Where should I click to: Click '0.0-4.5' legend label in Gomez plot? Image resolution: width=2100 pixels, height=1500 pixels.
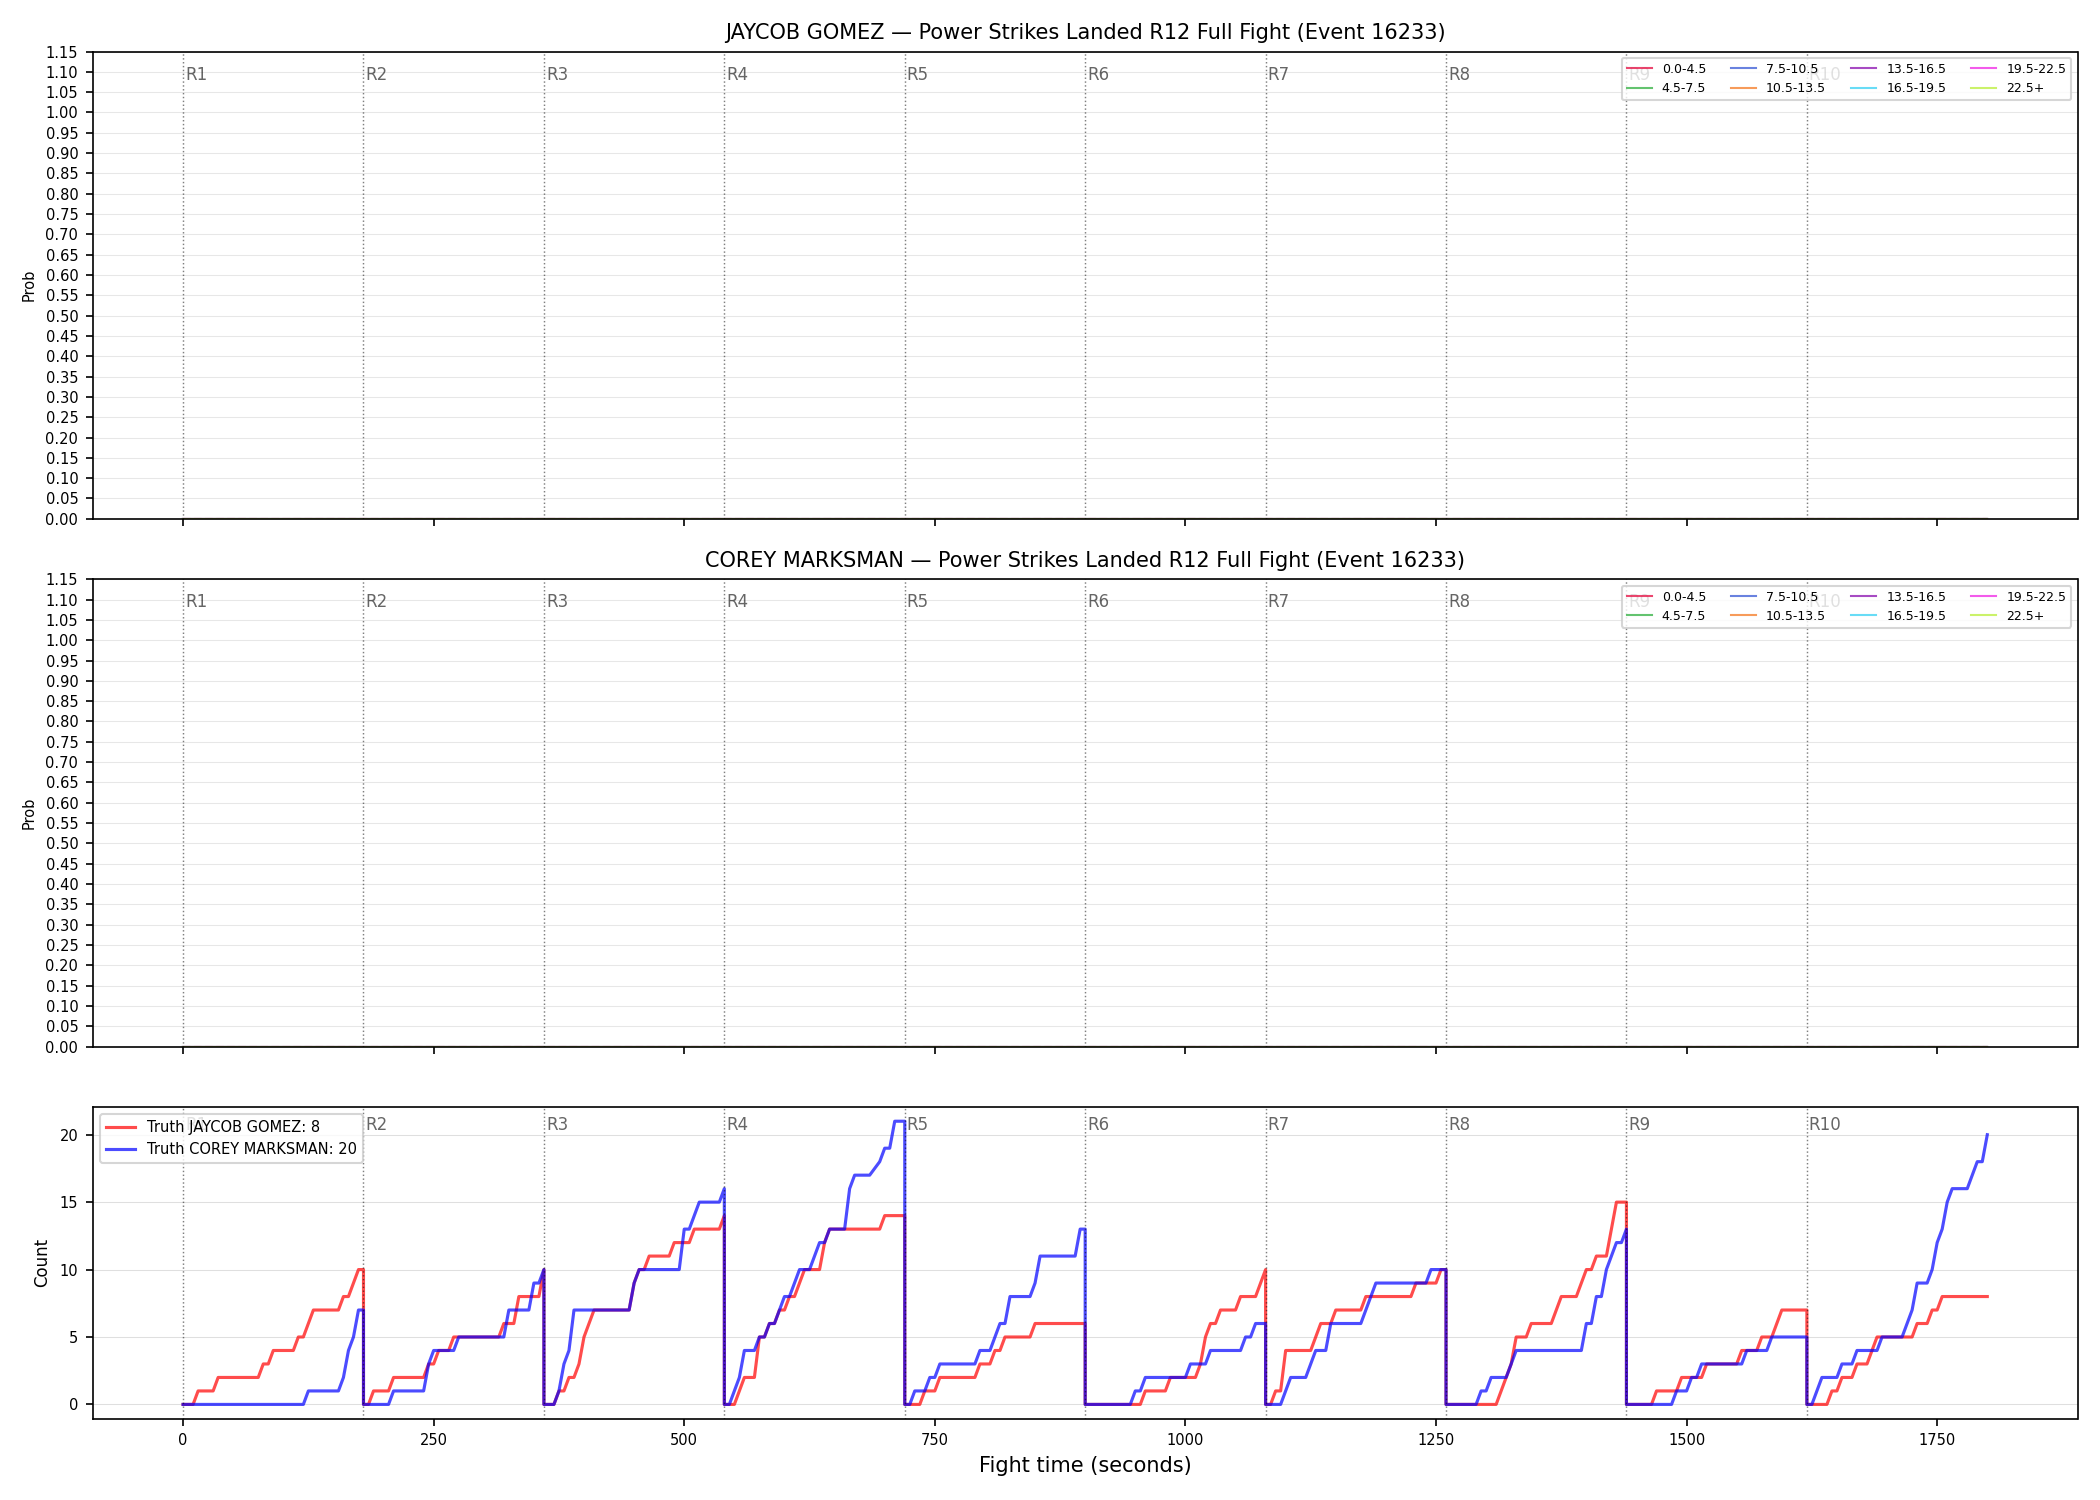coord(1684,69)
